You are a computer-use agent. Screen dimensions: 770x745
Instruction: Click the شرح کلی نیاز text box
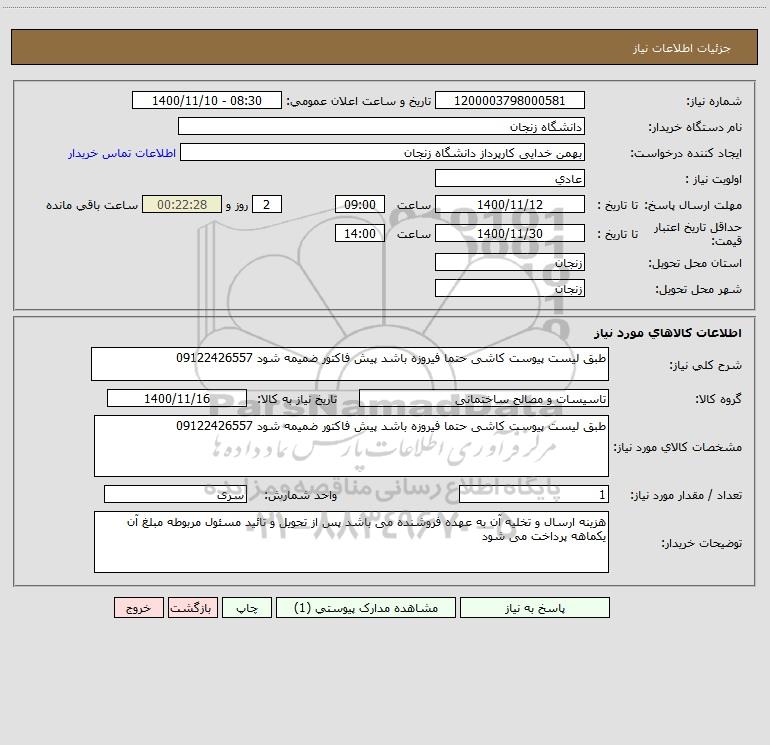click(350, 364)
